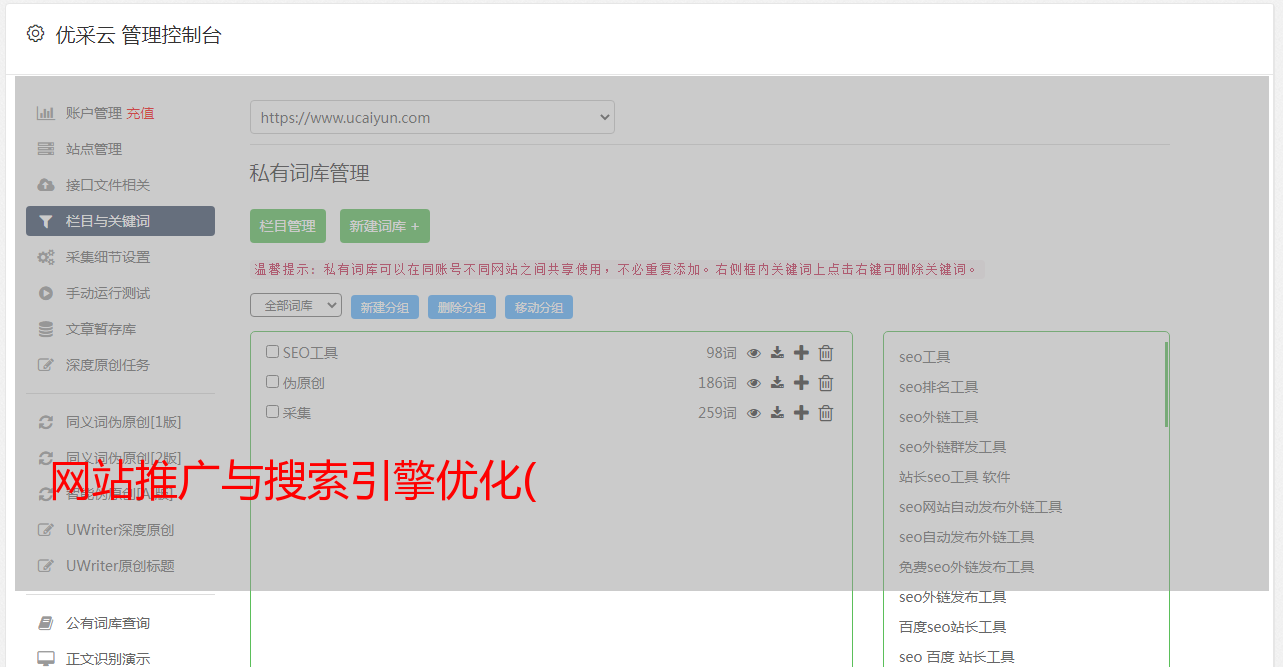Delete the 采集 library via trash icon
The image size is (1283, 667).
tap(826, 413)
